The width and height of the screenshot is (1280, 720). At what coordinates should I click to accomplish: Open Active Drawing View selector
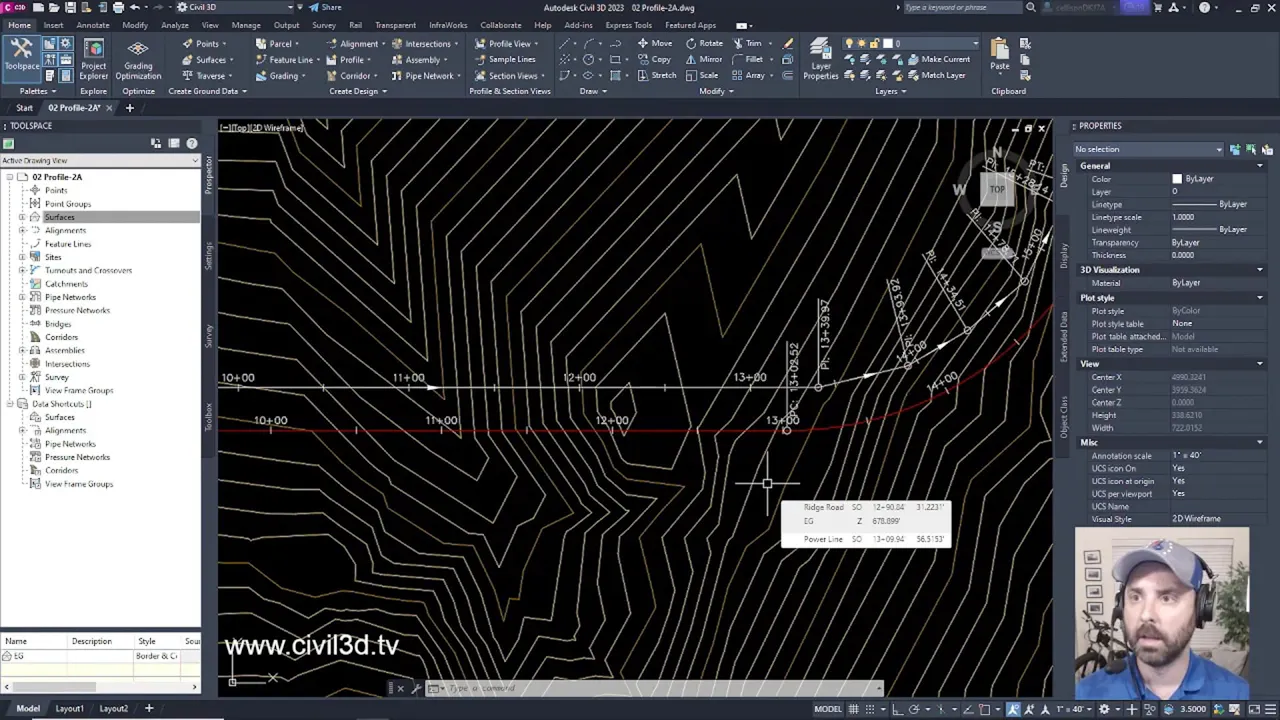[100, 160]
